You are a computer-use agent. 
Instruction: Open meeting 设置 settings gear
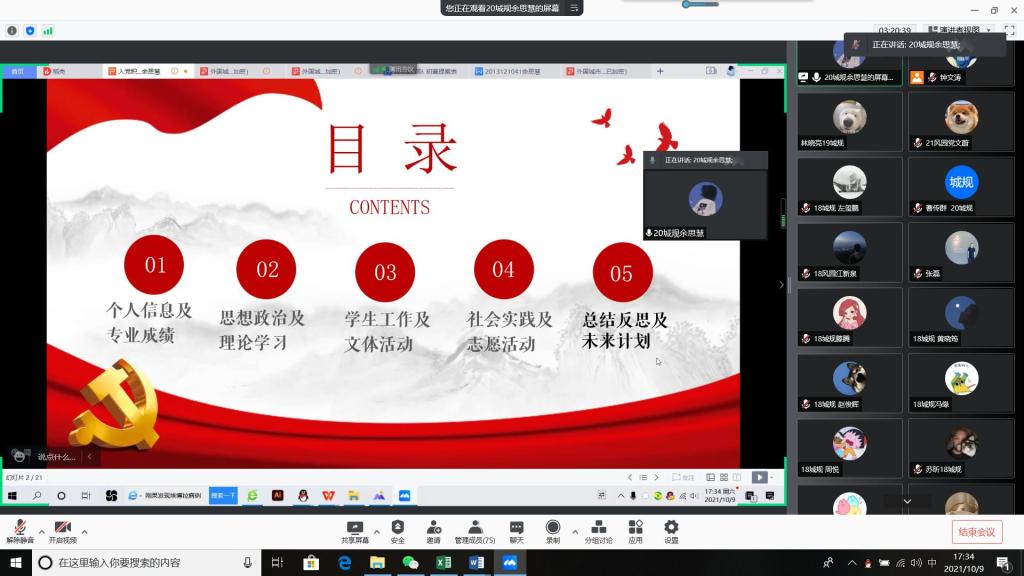coord(671,530)
